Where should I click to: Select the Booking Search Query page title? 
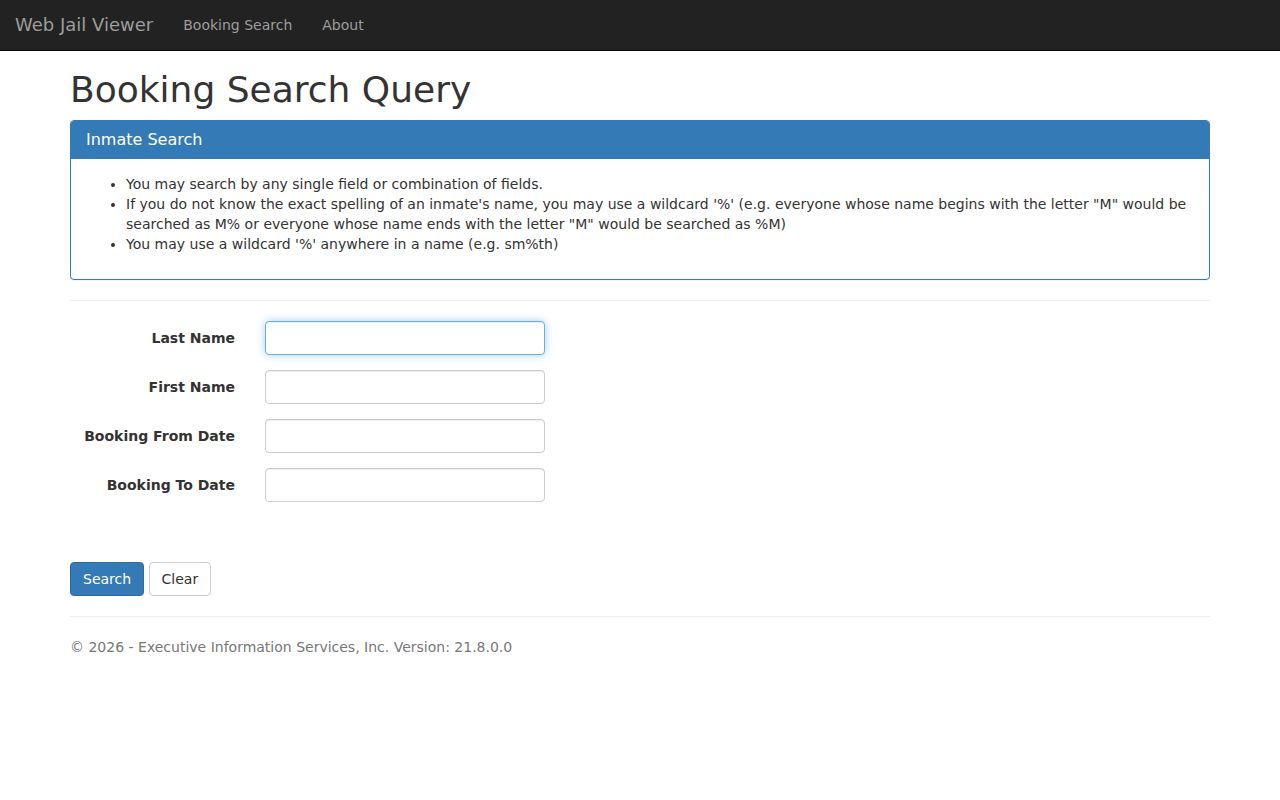[270, 89]
